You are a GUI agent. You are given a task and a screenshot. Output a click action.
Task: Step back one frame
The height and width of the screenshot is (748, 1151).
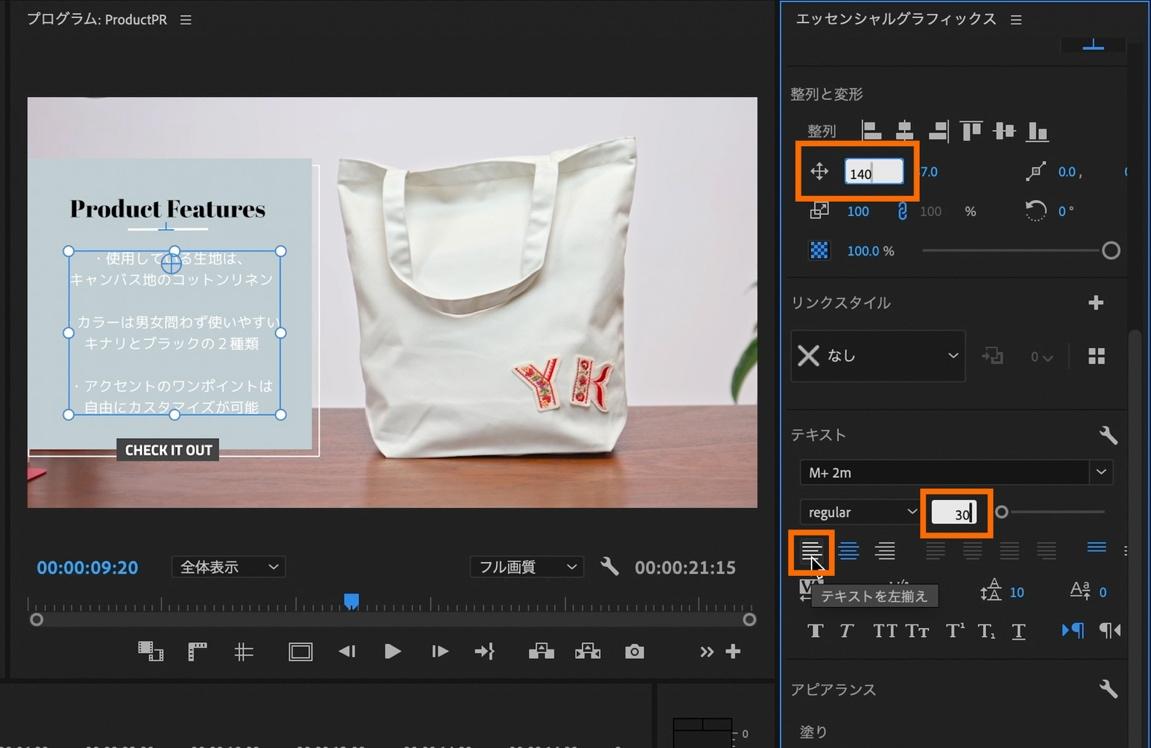(x=346, y=651)
